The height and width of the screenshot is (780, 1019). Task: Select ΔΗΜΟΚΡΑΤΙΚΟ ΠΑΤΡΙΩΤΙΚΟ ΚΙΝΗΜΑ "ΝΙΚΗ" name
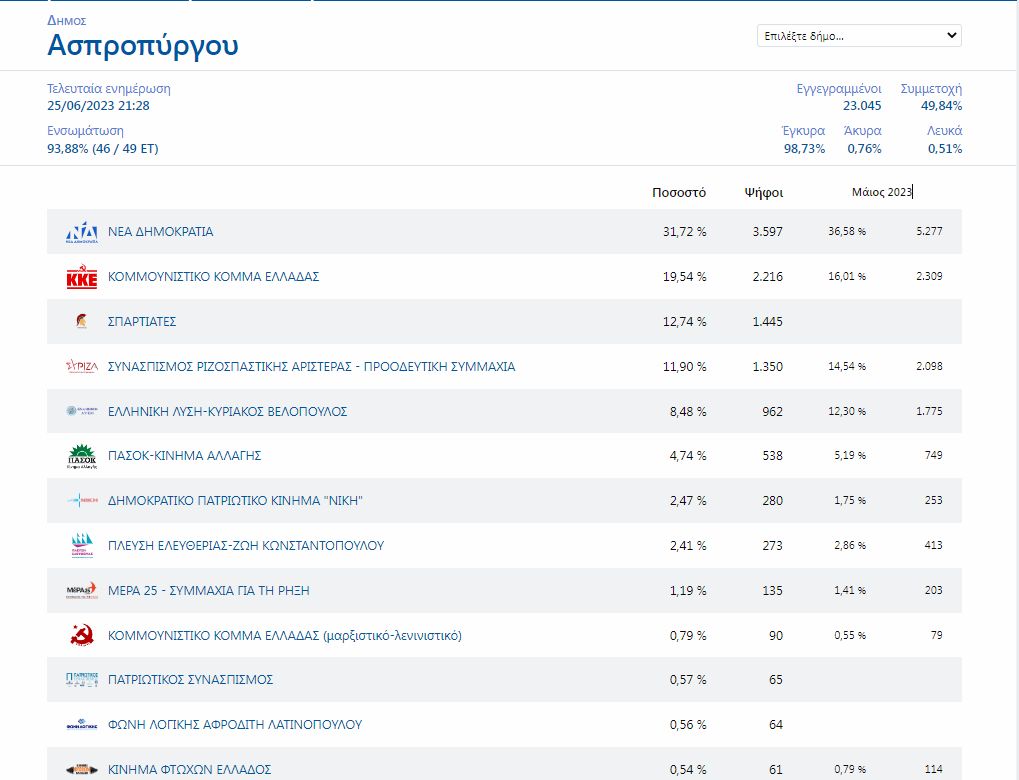235,500
